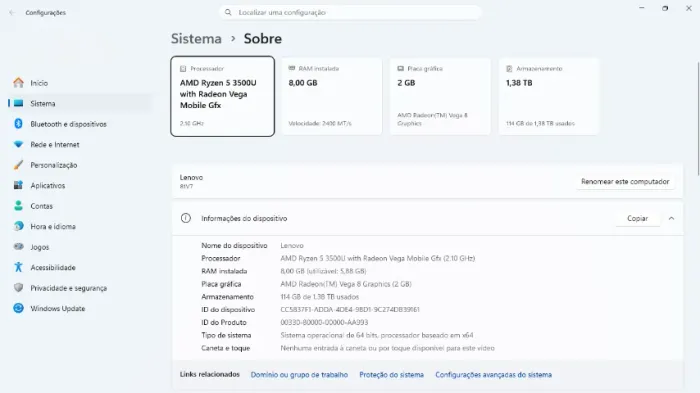Image resolution: width=700 pixels, height=393 pixels.
Task: Click the ID do Produto value 00330-80000
Action: pyautogui.click(x=324, y=322)
